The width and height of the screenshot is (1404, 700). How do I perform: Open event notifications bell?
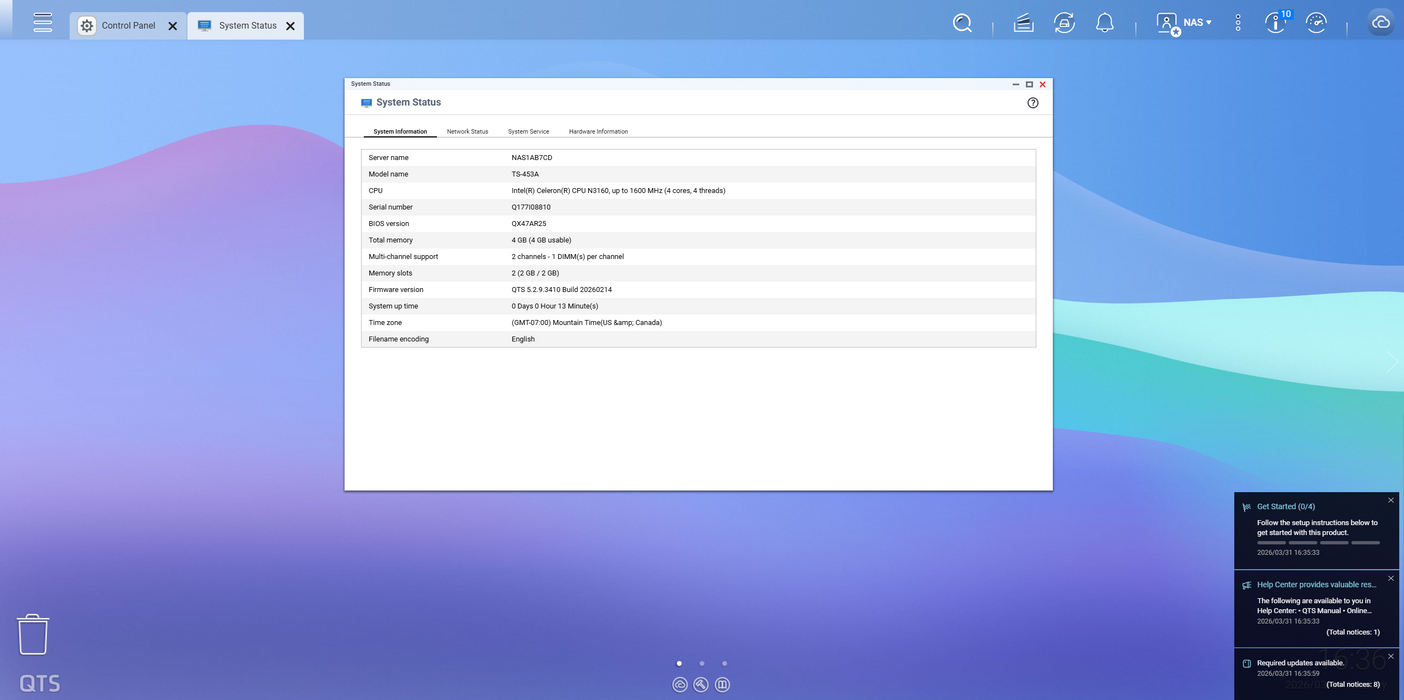(x=1105, y=22)
